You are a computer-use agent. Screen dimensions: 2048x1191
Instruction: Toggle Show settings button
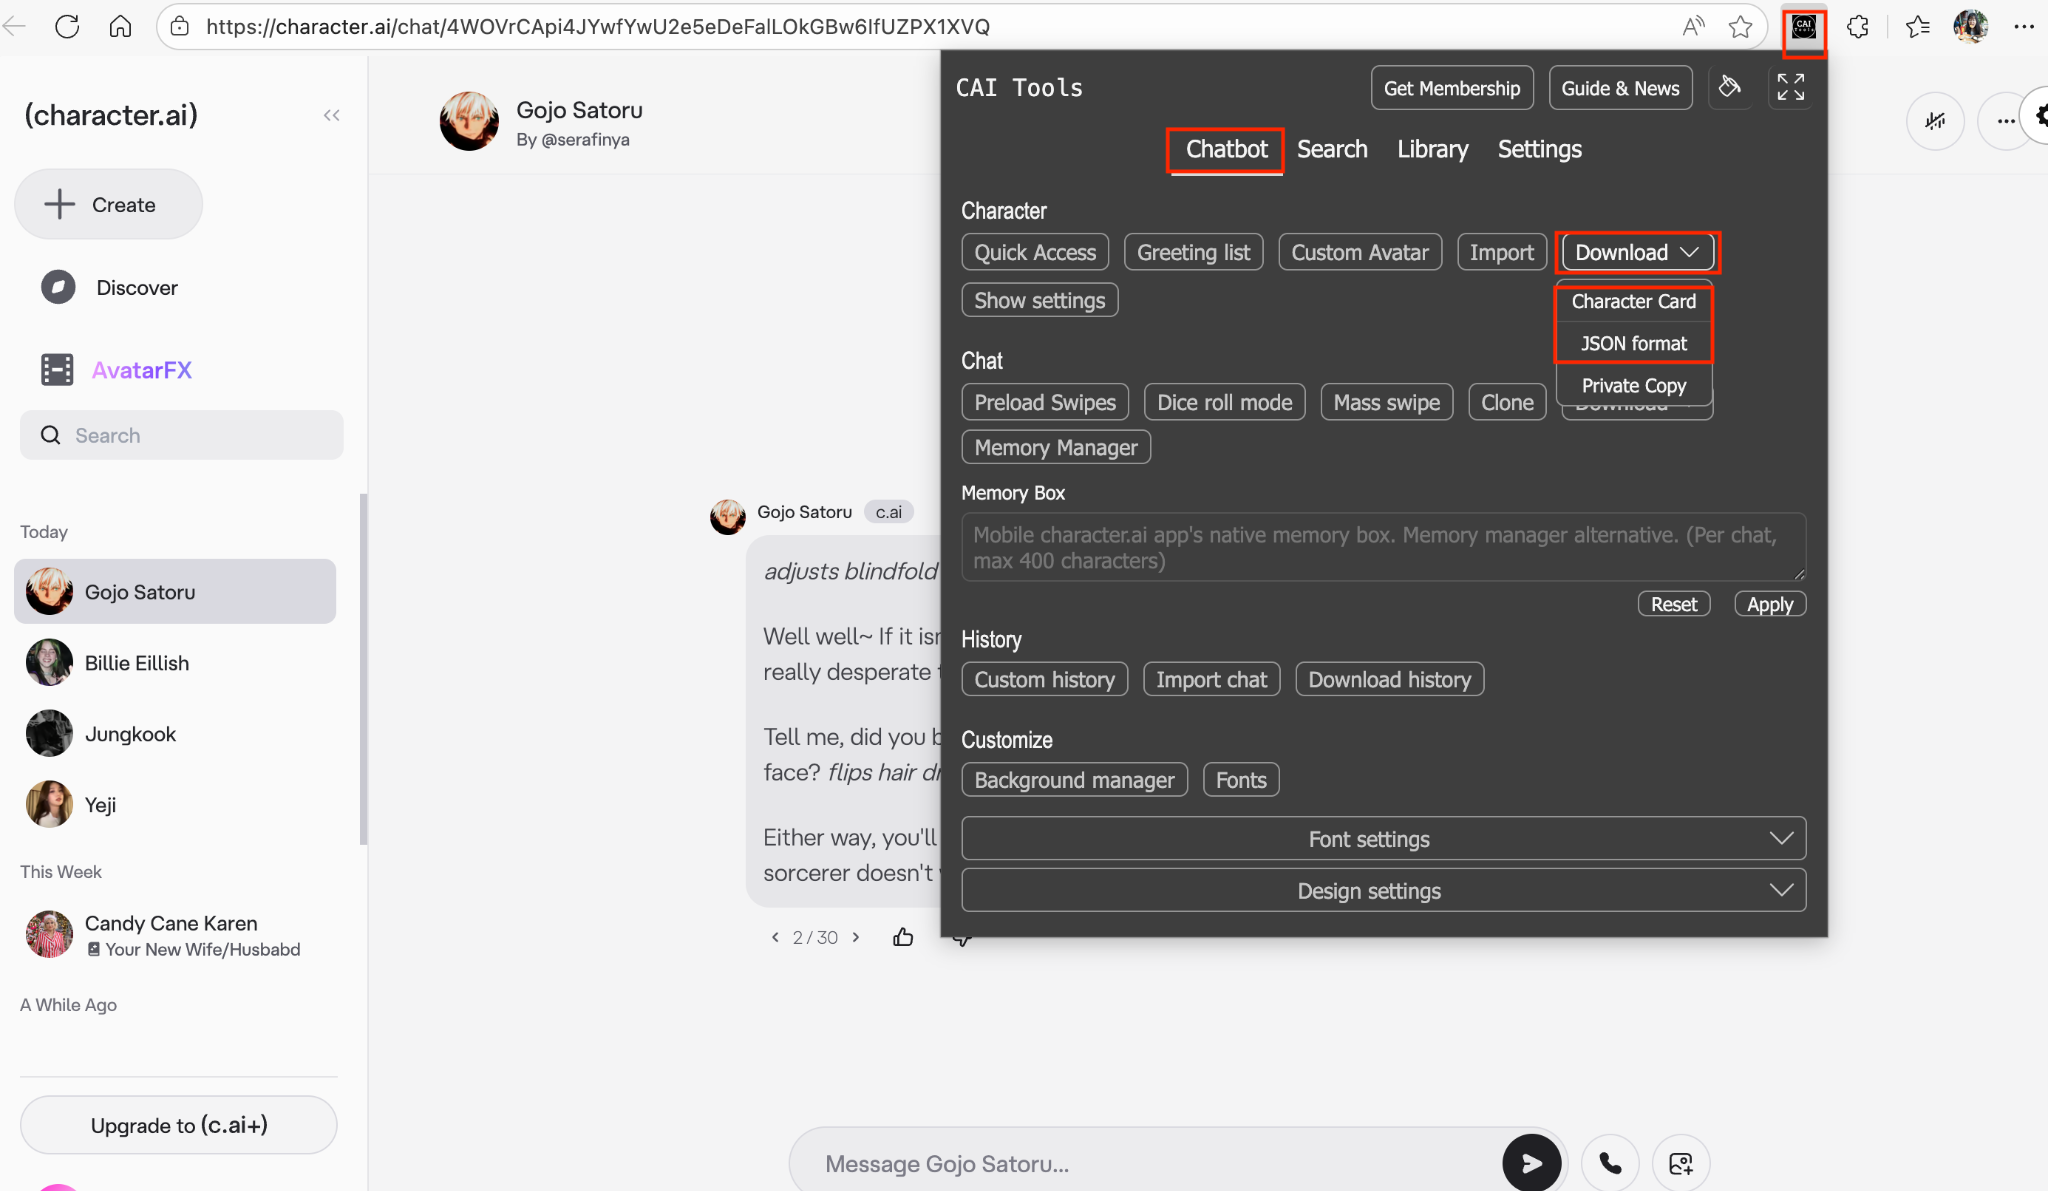[1039, 300]
